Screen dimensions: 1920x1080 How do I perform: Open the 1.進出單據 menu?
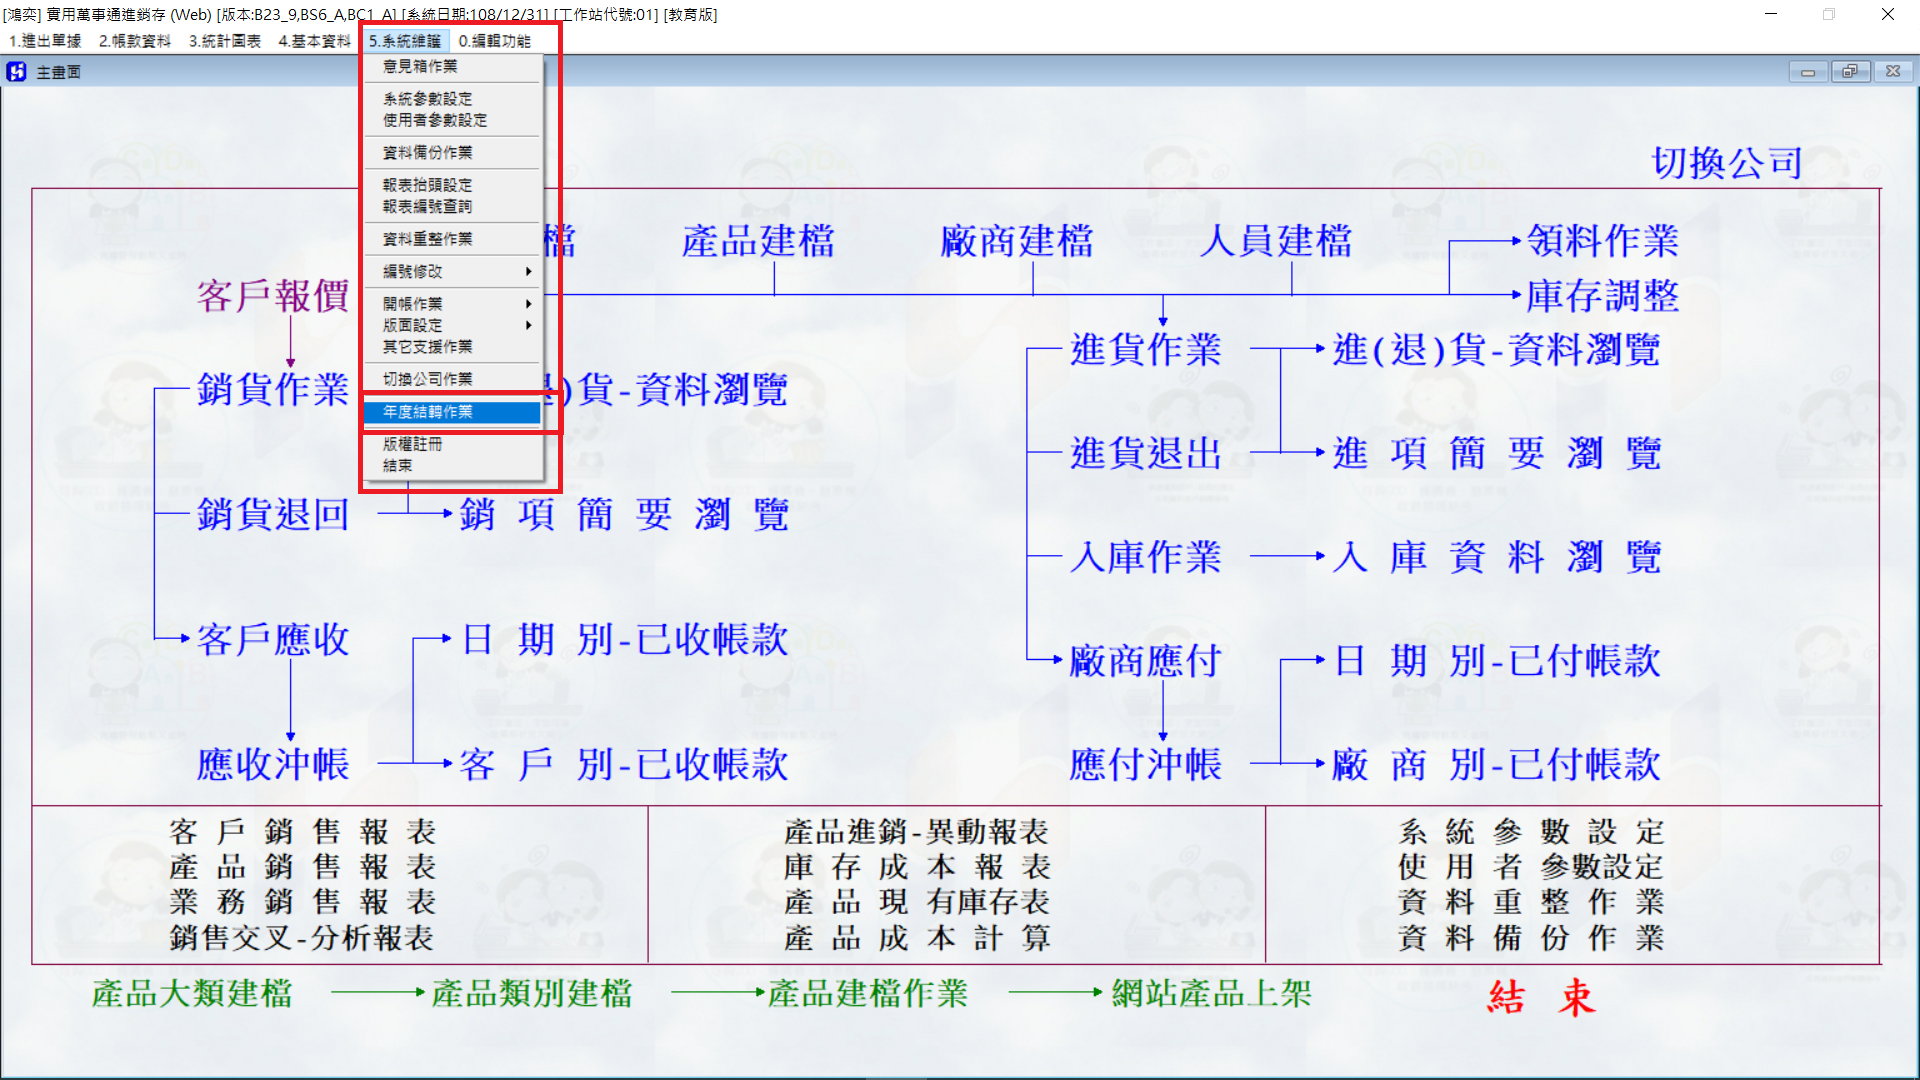tap(45, 41)
